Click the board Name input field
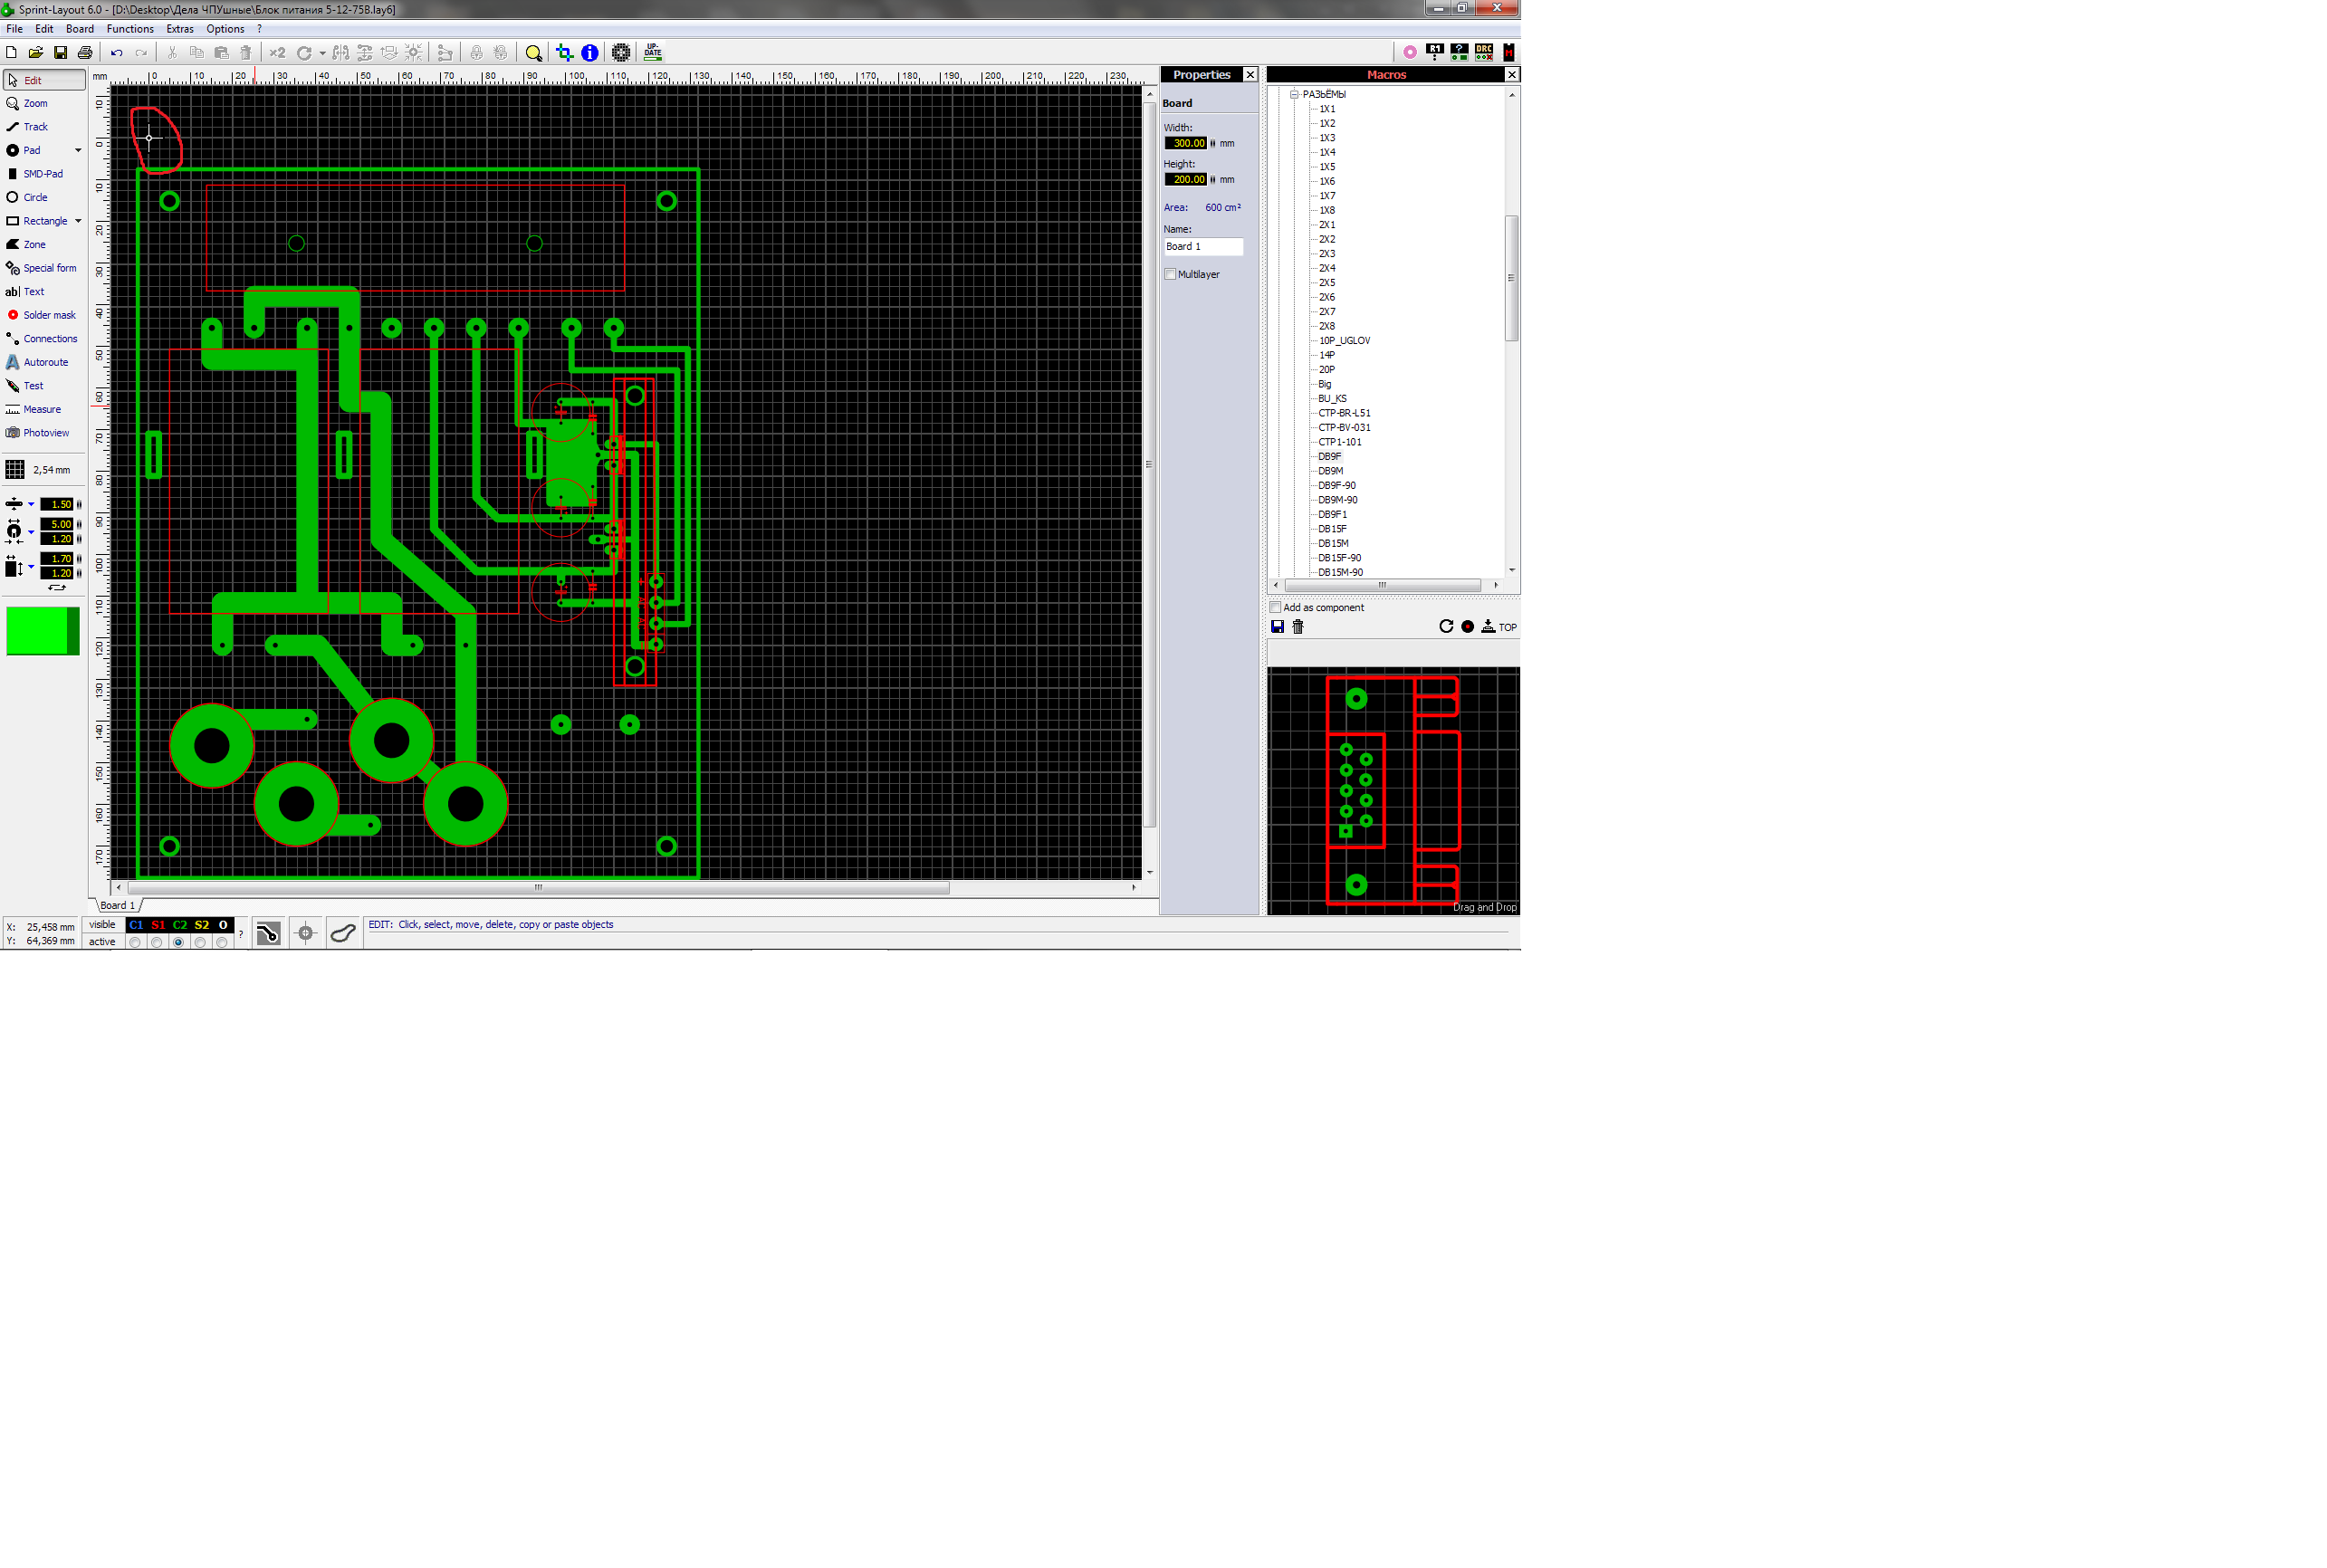The image size is (2327, 1568). click(x=1202, y=246)
